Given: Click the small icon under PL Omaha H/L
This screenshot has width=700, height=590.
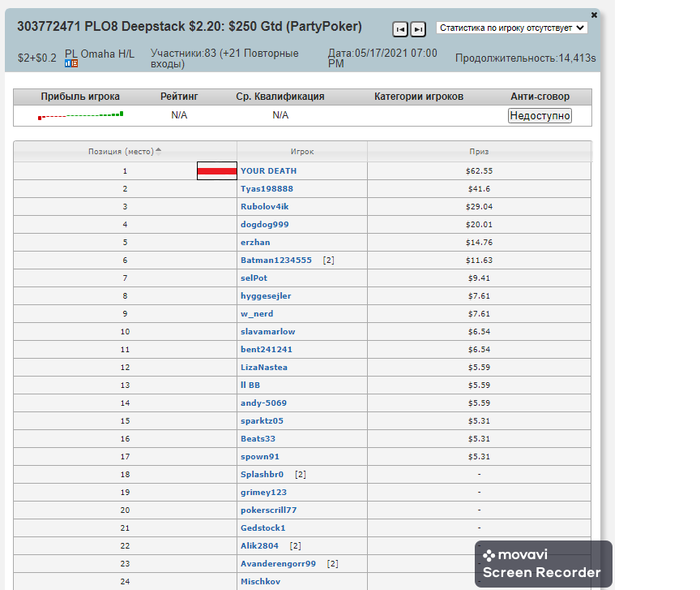Looking at the screenshot, I should click(71, 63).
